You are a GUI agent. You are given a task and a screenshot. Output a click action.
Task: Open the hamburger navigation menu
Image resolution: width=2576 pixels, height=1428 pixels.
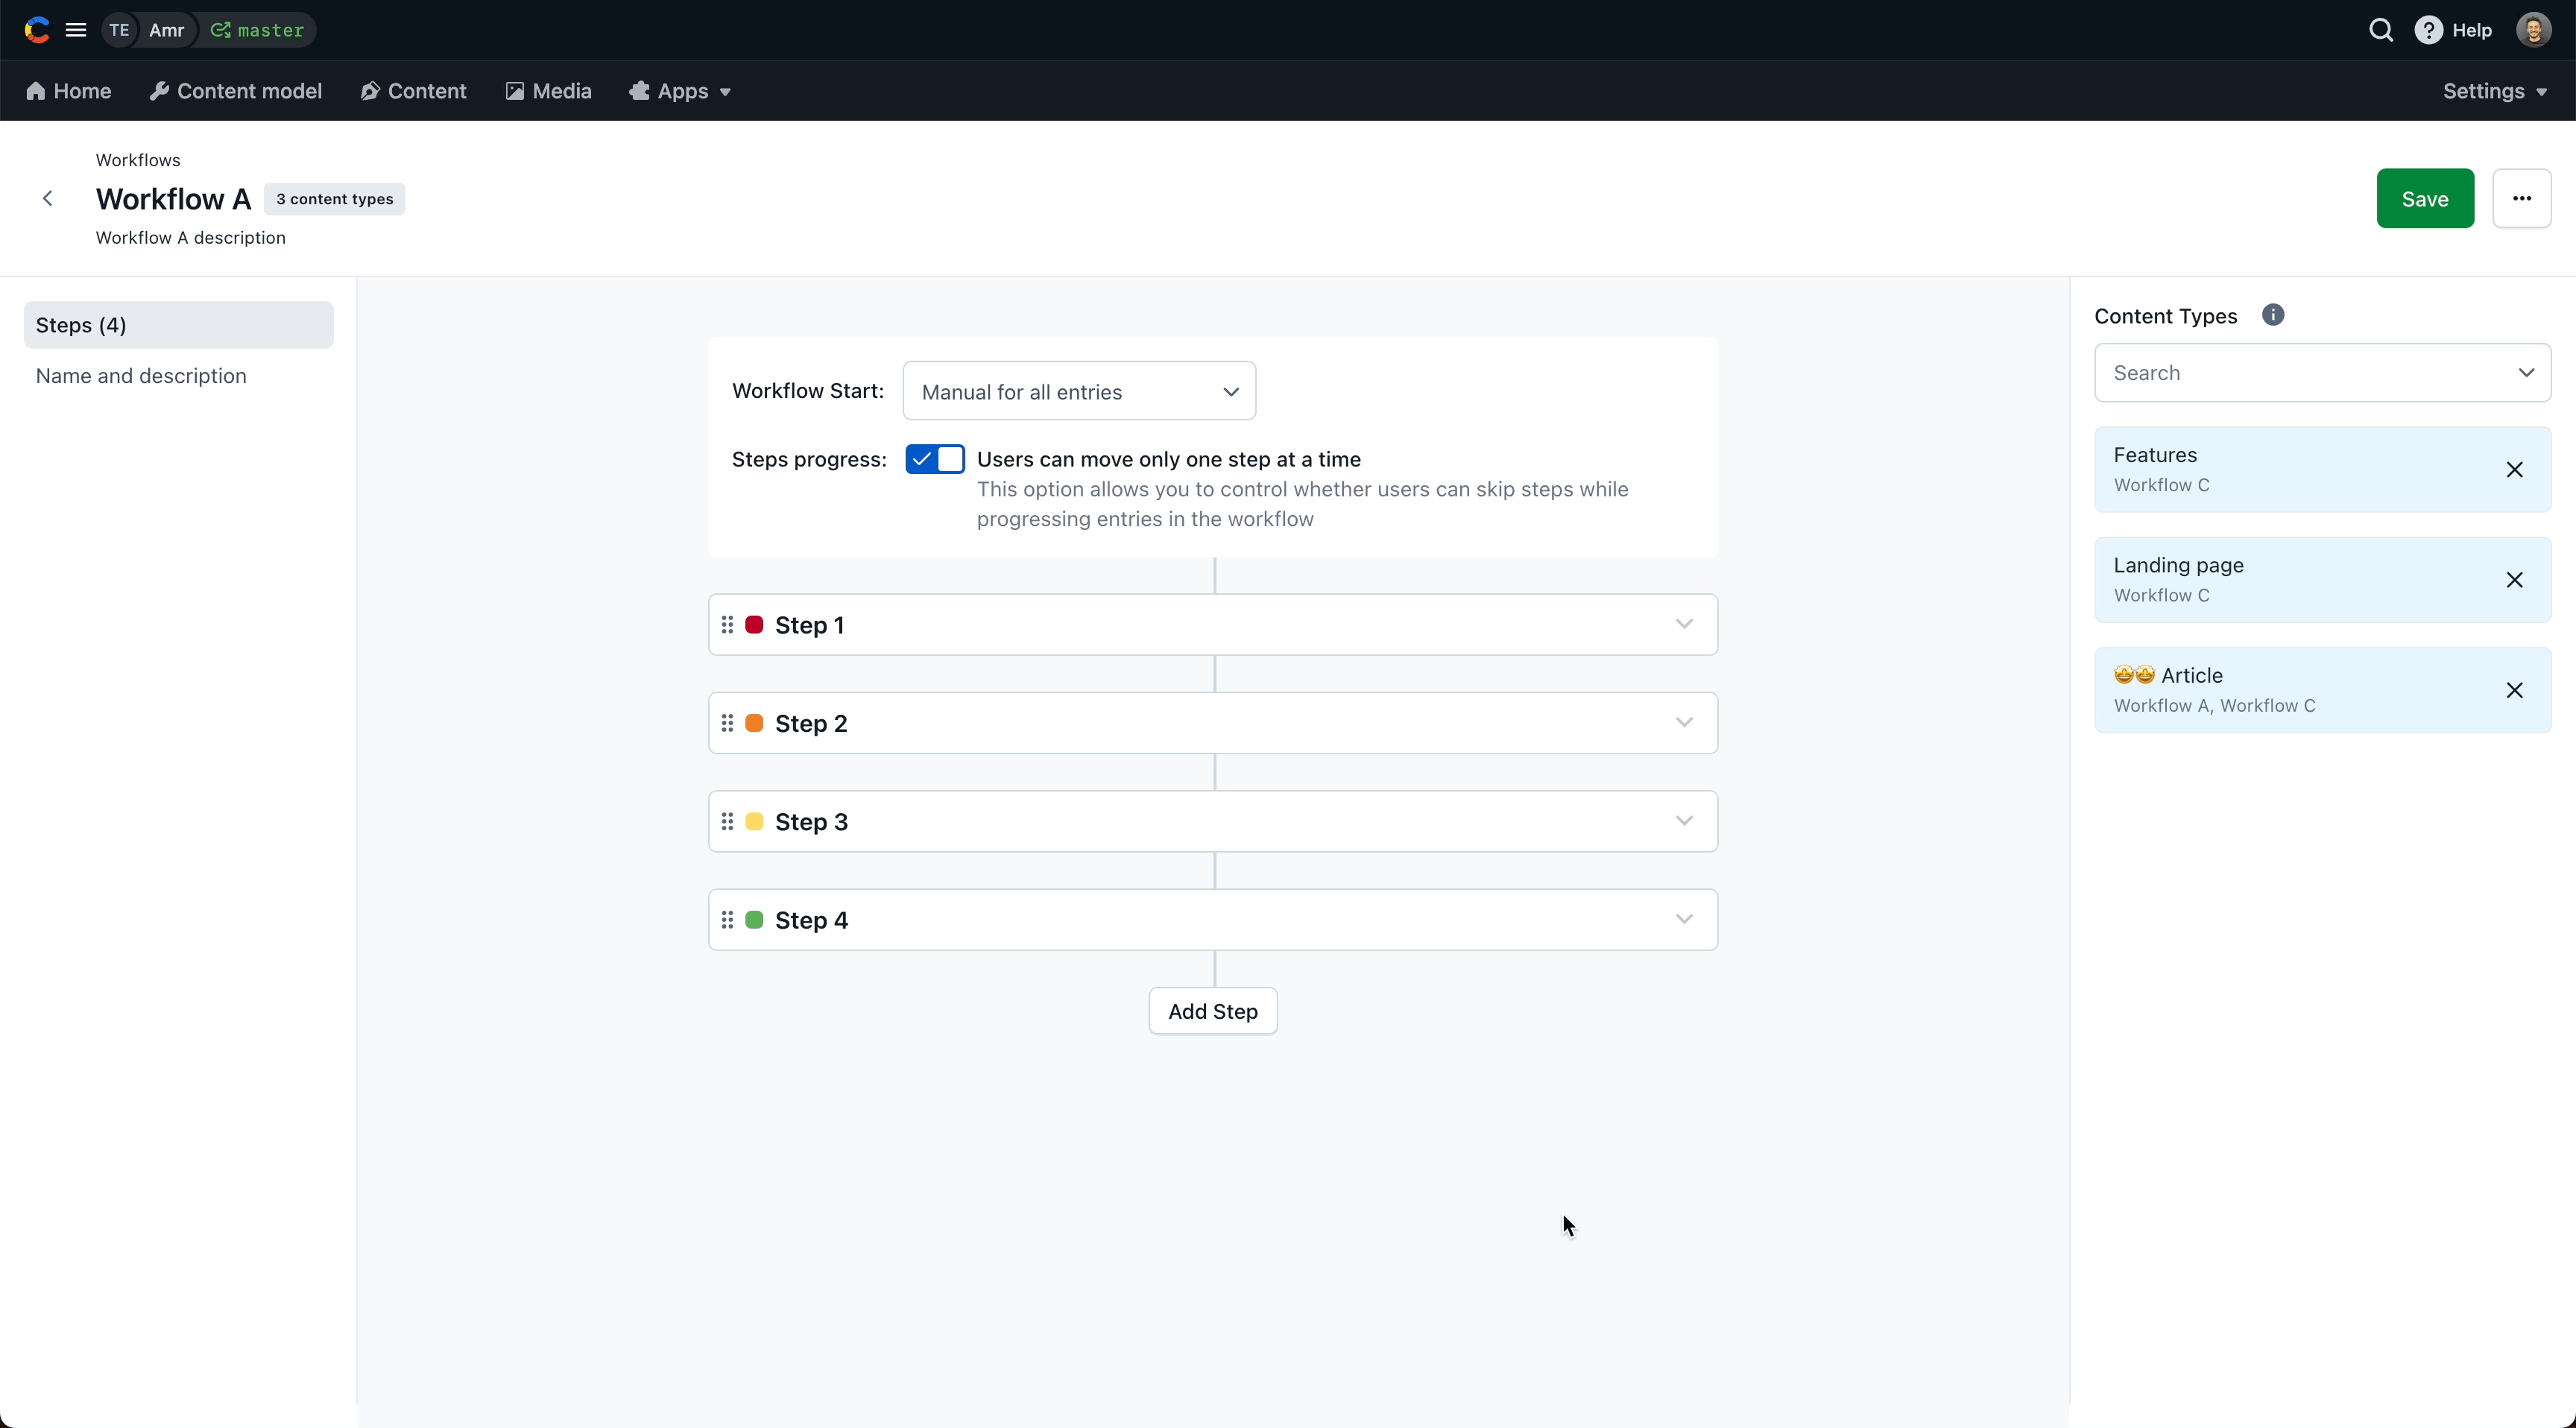tap(76, 30)
